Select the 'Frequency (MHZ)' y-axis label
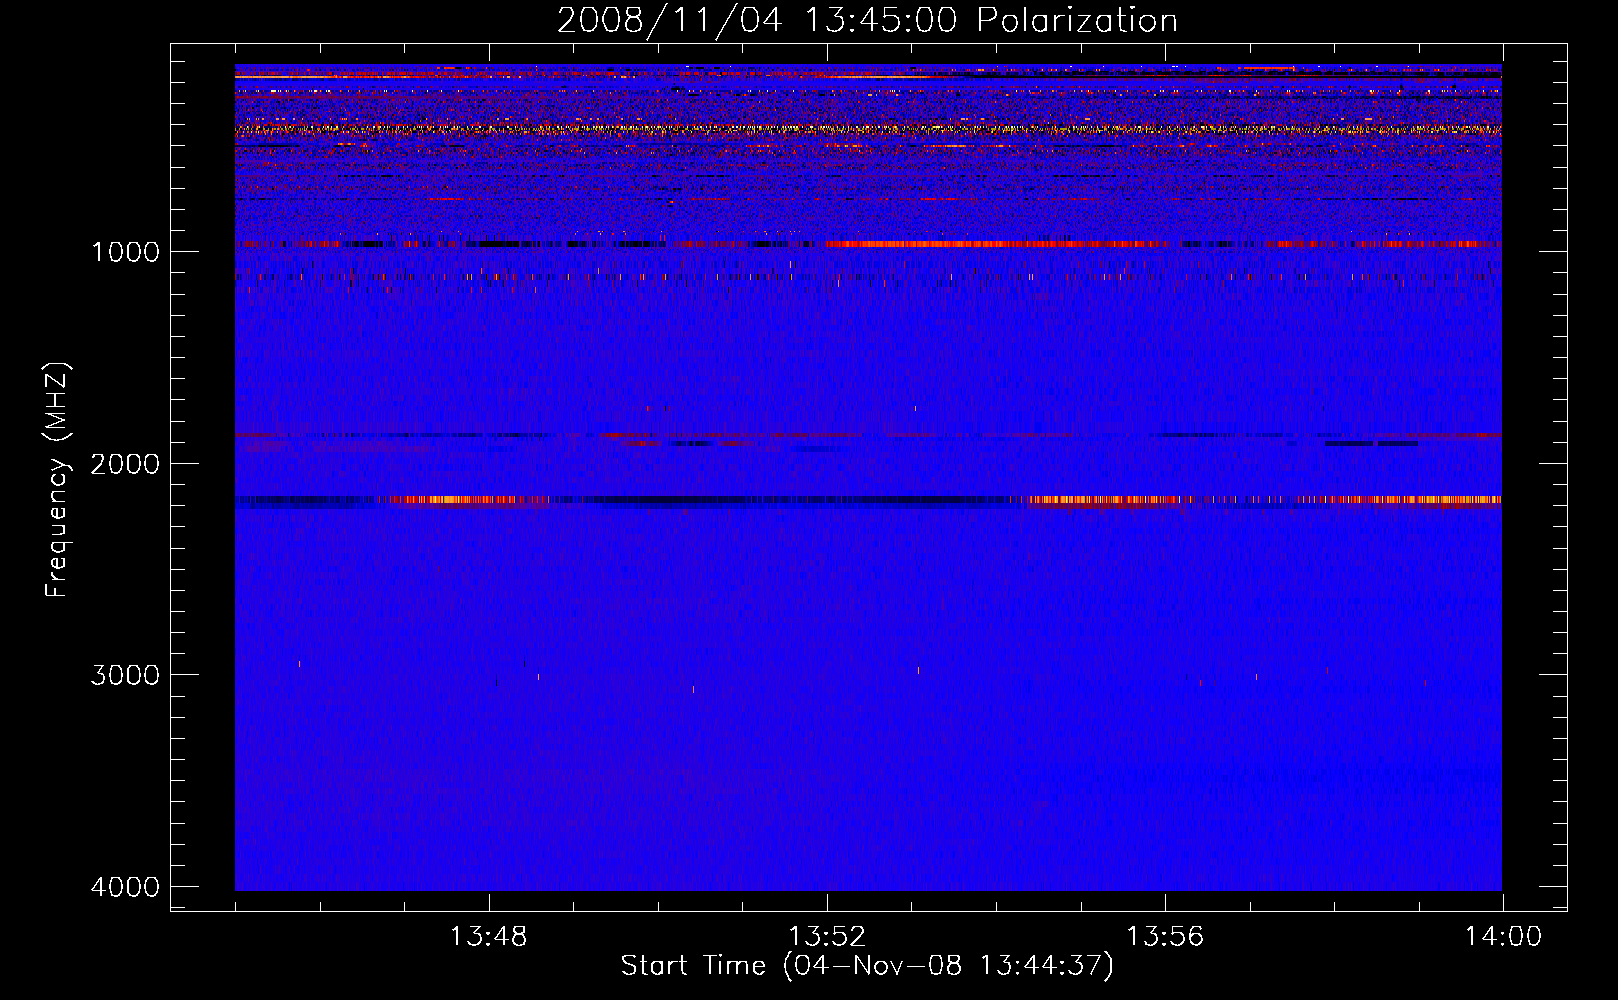This screenshot has width=1618, height=1000. click(58, 479)
